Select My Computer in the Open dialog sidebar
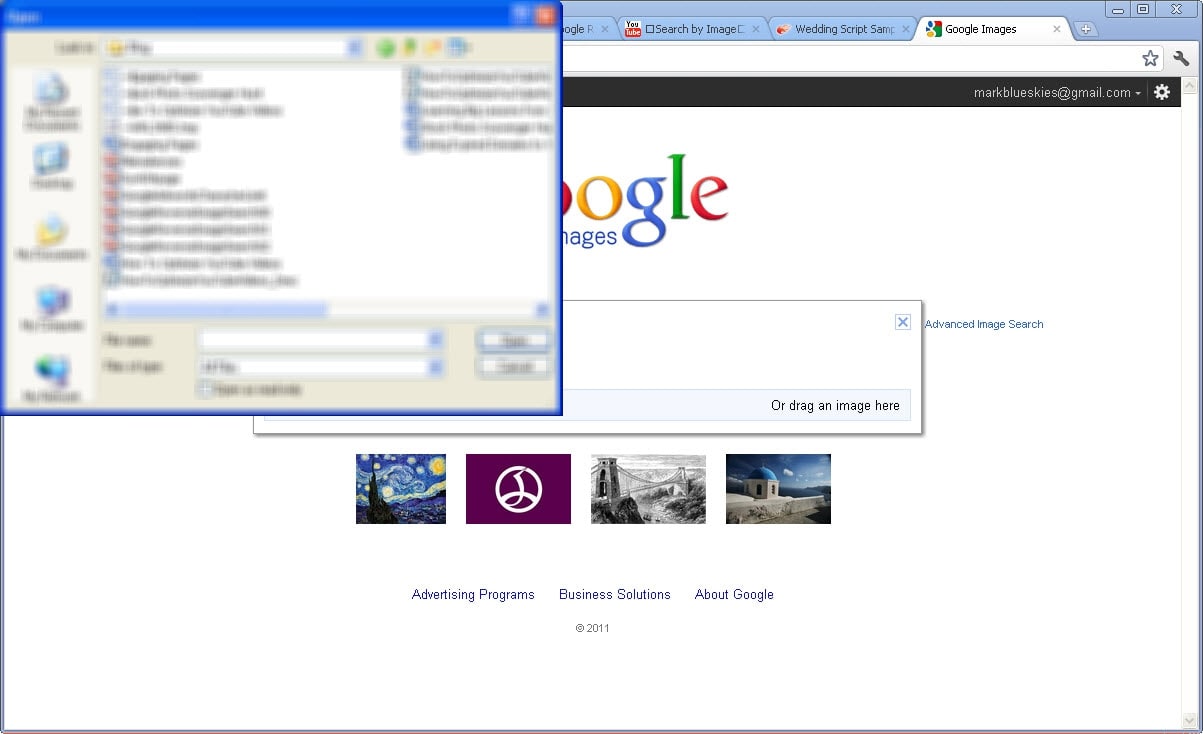The height and width of the screenshot is (734, 1203). point(50,305)
